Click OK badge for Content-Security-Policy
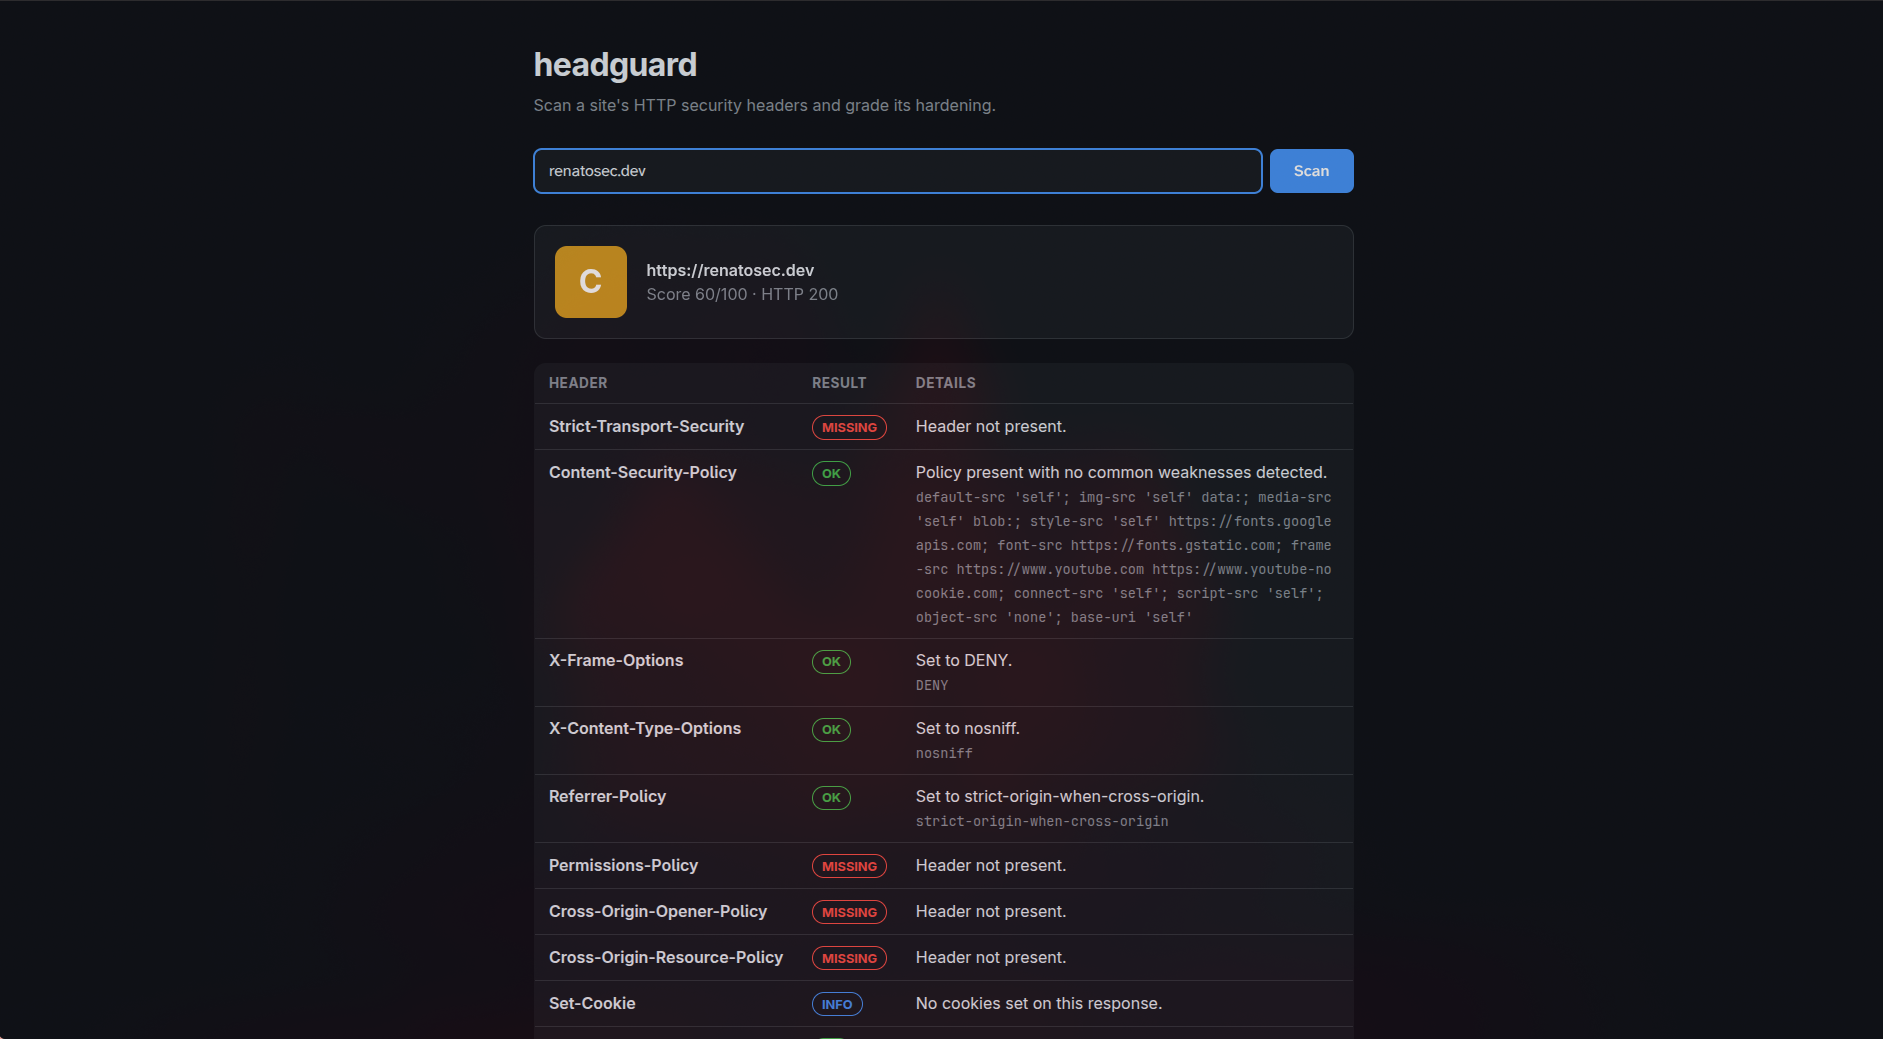 coord(831,473)
